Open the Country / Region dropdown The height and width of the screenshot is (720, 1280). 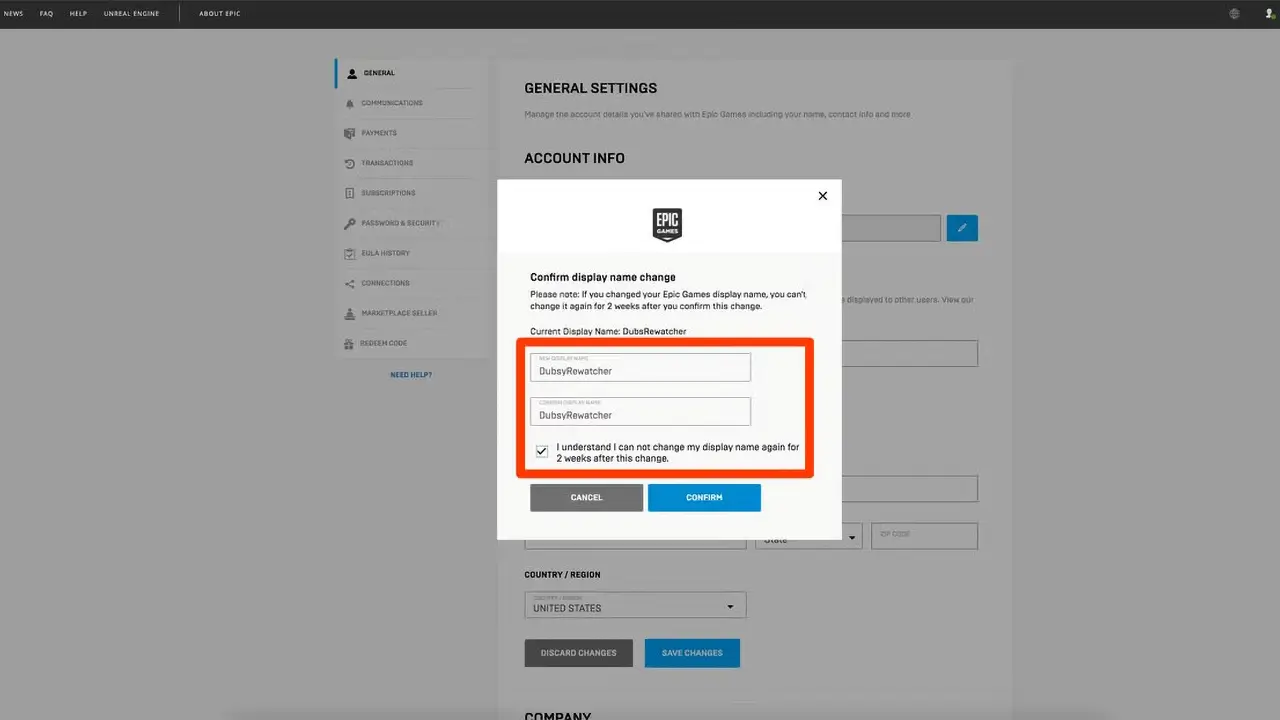coord(635,605)
